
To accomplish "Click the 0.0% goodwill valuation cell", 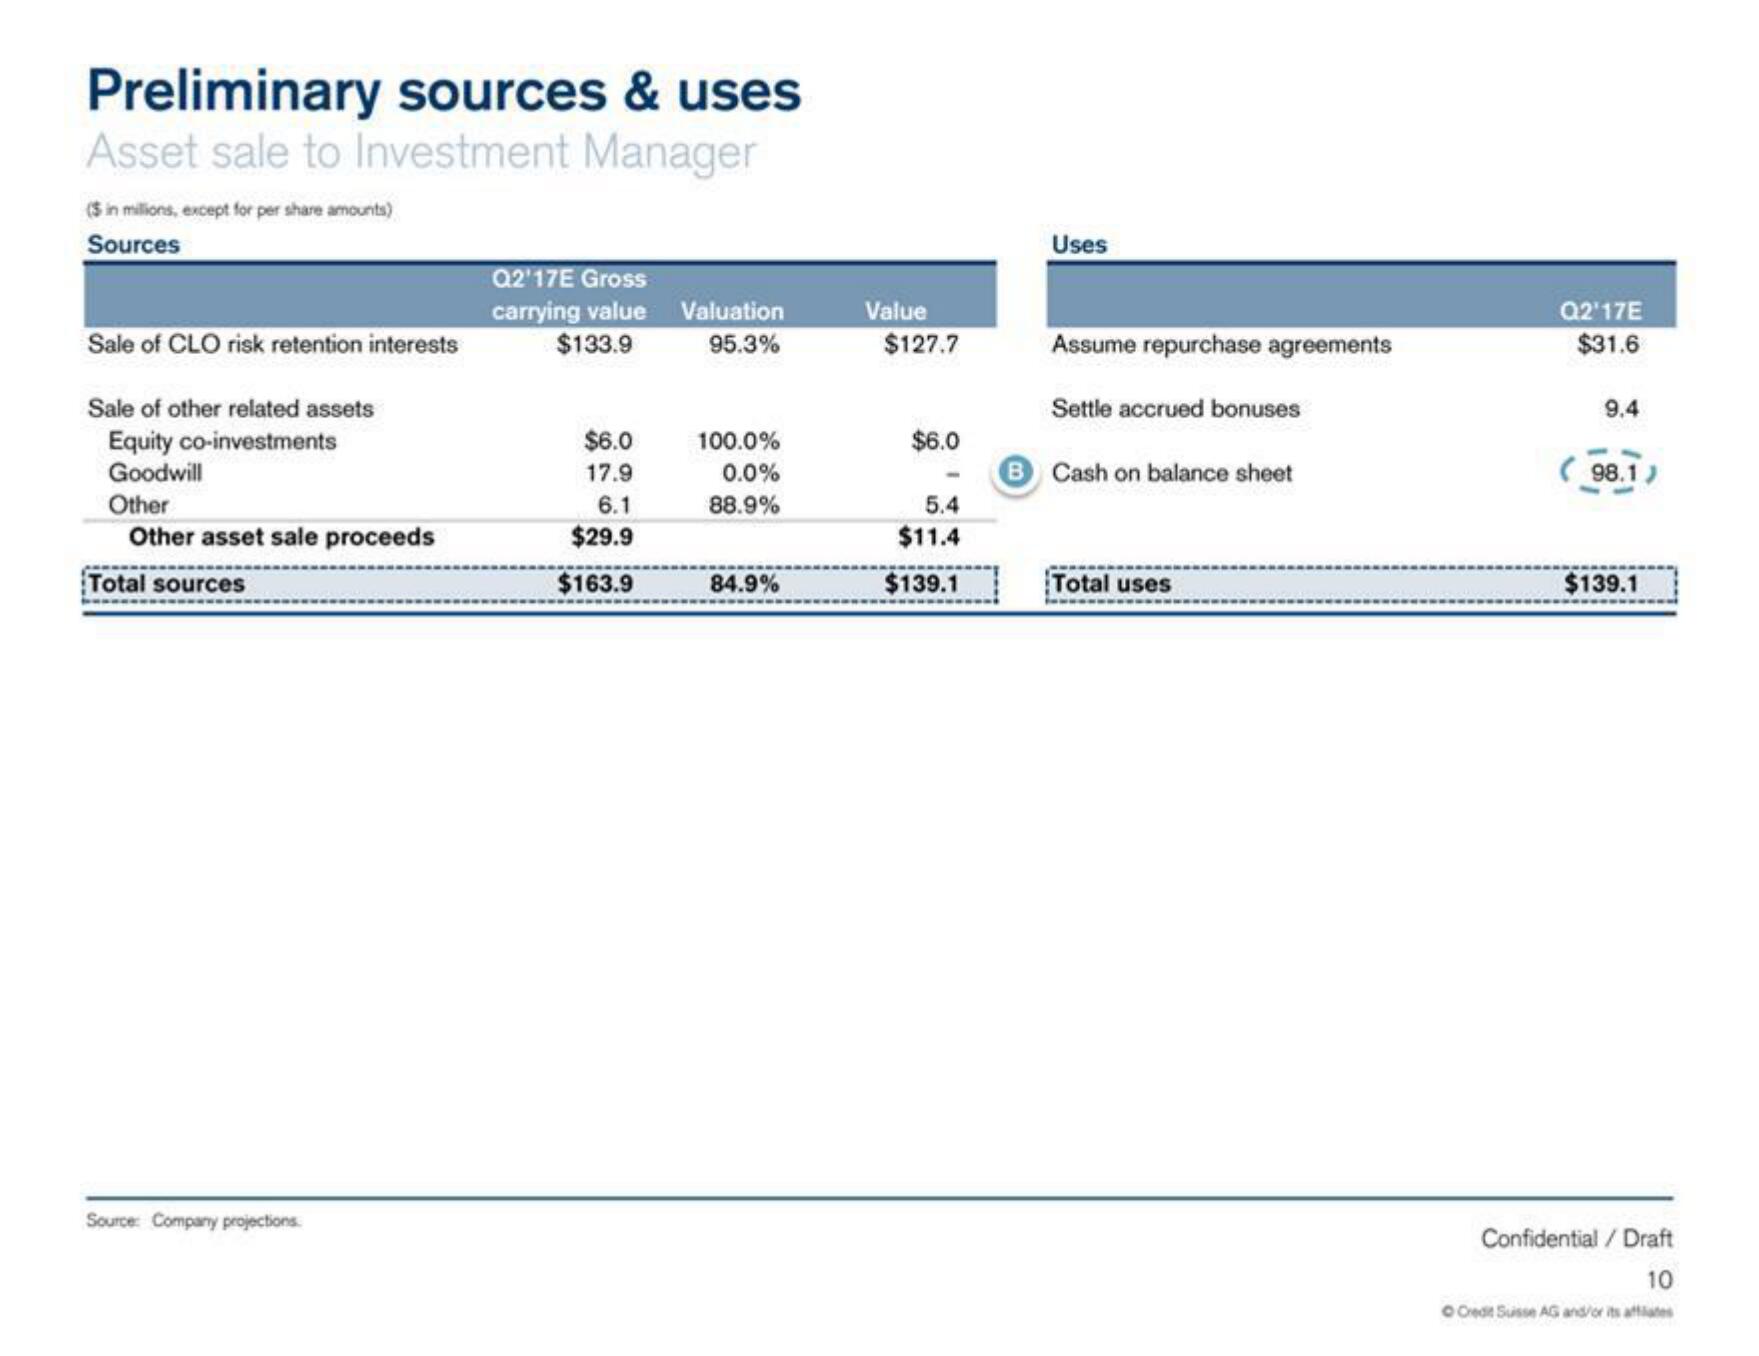I will (x=751, y=473).
